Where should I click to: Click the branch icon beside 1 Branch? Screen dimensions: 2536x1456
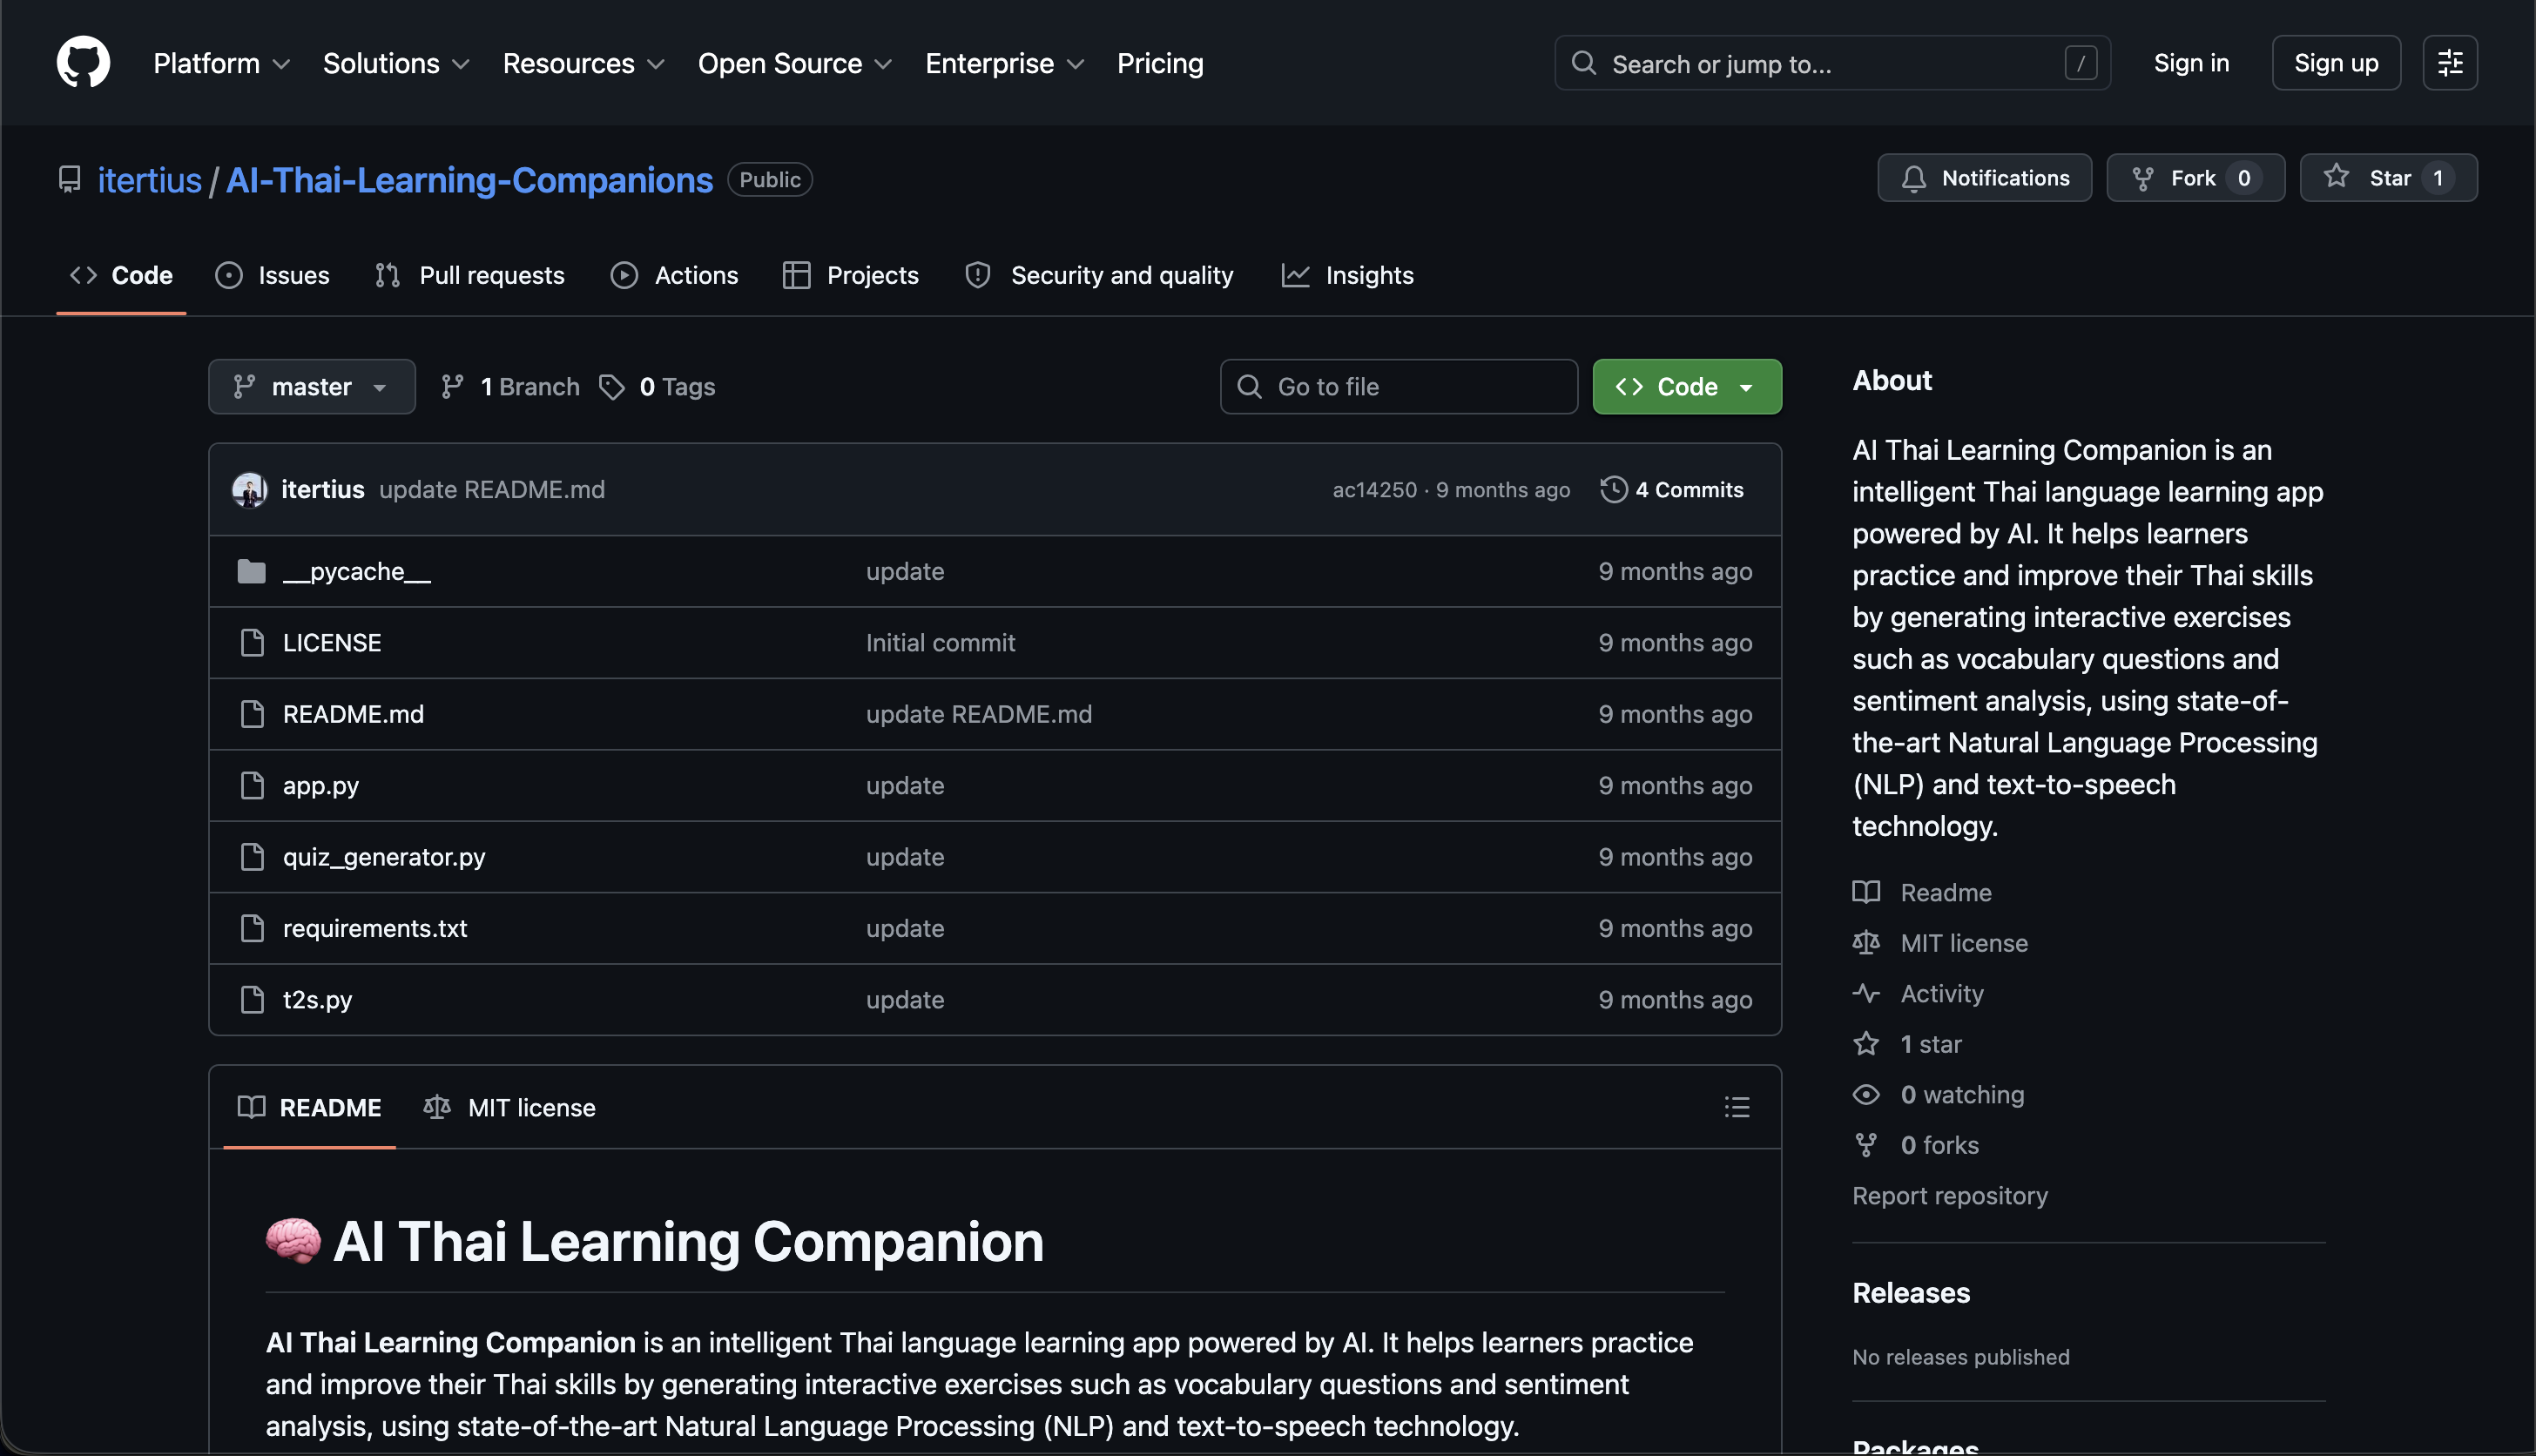(452, 387)
